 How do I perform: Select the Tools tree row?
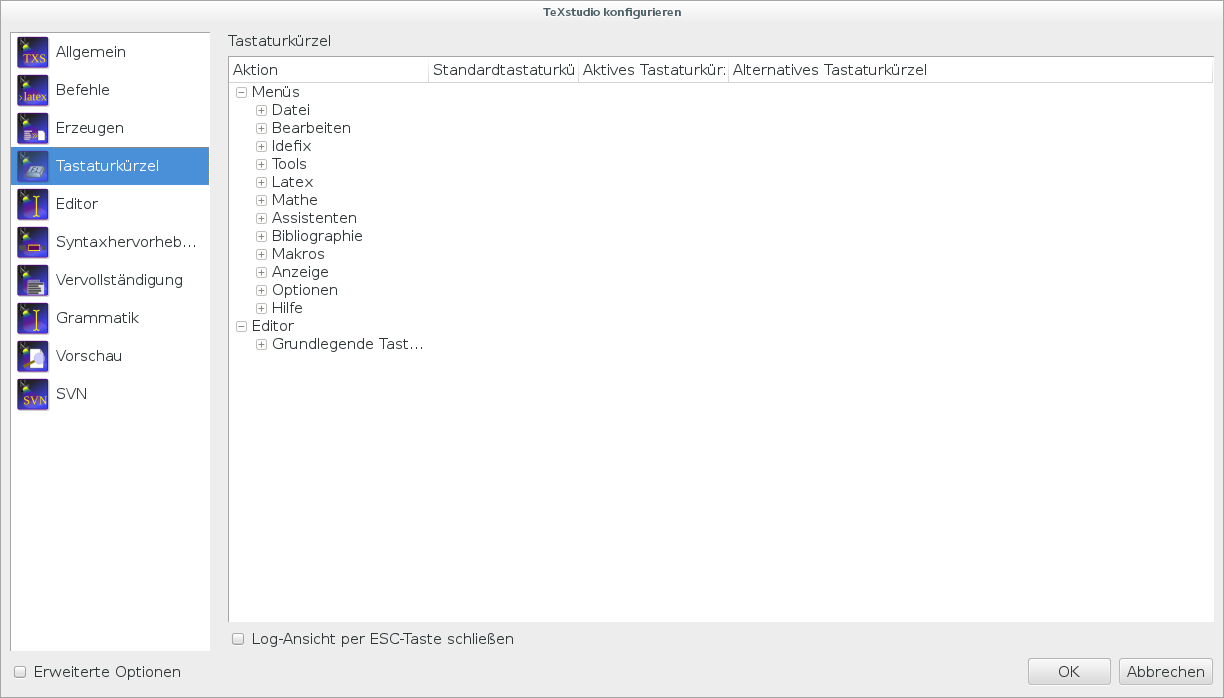289,164
